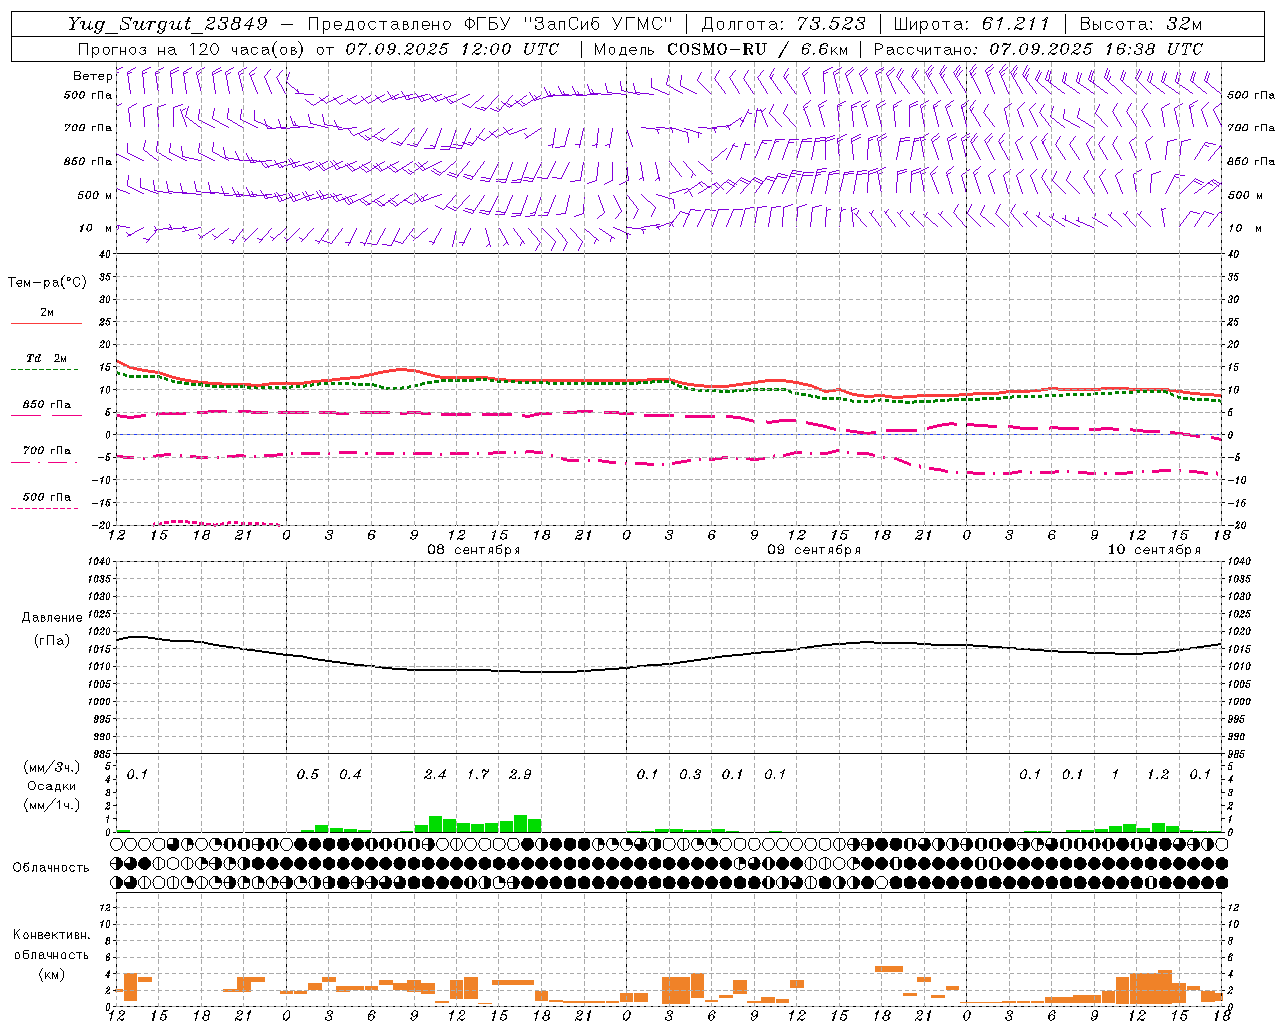Viewport: 1280px width, 1024px height.
Task: Click the 0.5 precipitation value
Action: click(308, 775)
